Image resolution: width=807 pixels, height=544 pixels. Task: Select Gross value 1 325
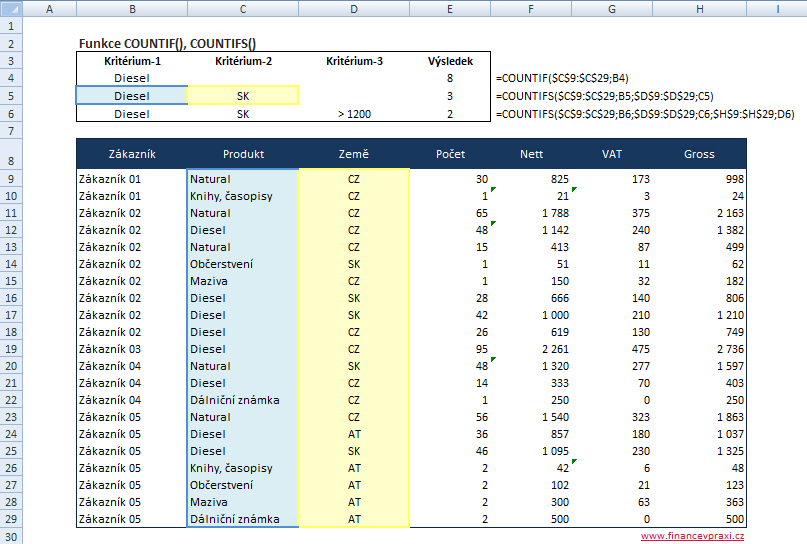pyautogui.click(x=699, y=451)
